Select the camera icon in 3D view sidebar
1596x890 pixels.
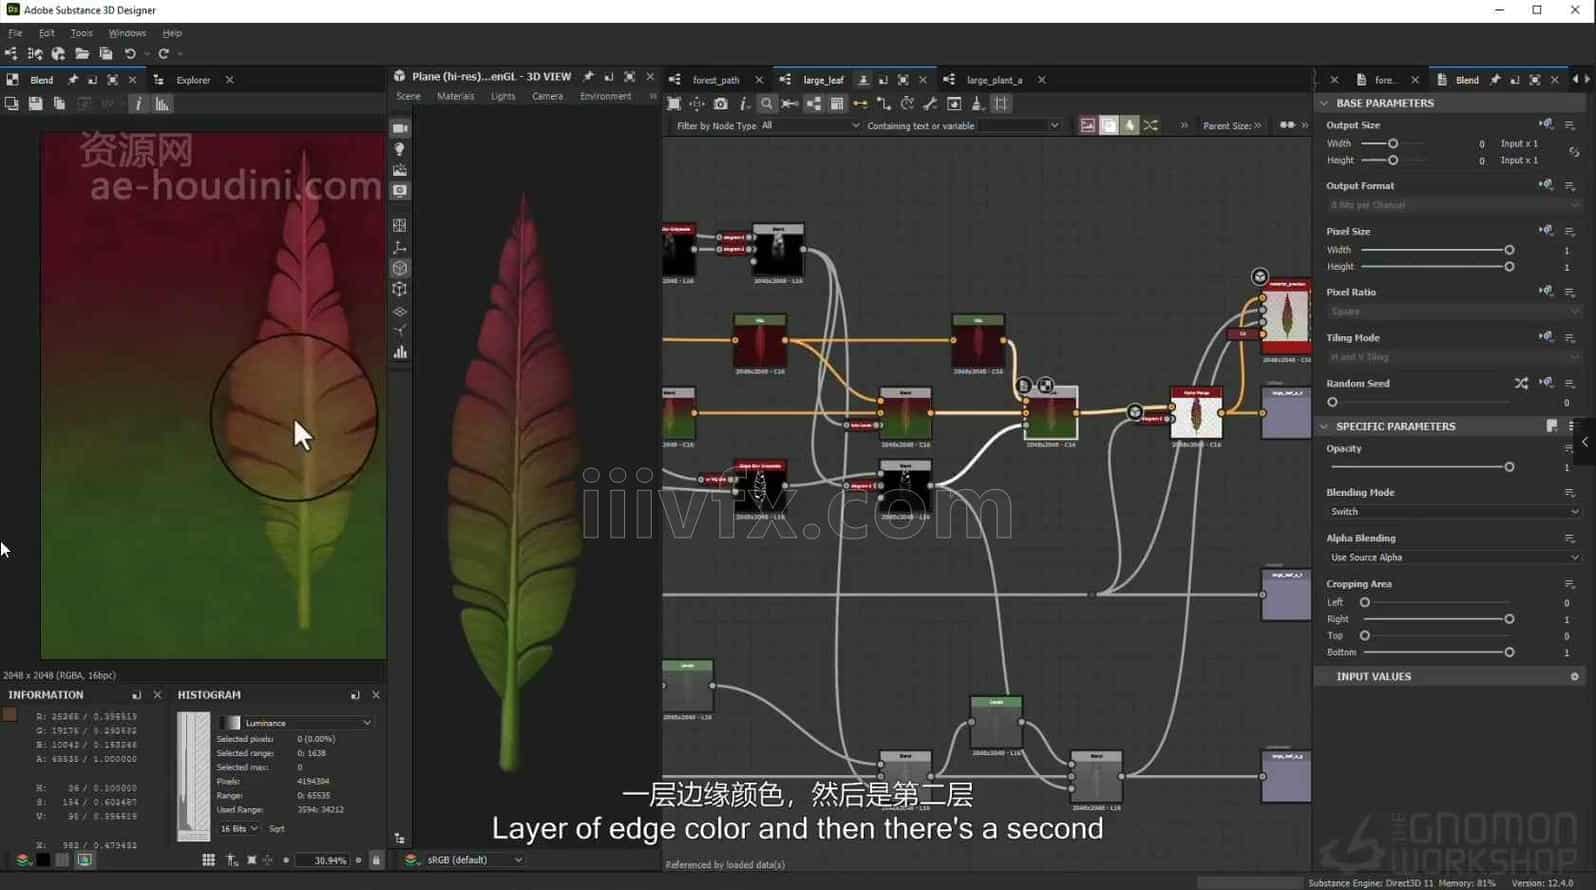(x=400, y=128)
